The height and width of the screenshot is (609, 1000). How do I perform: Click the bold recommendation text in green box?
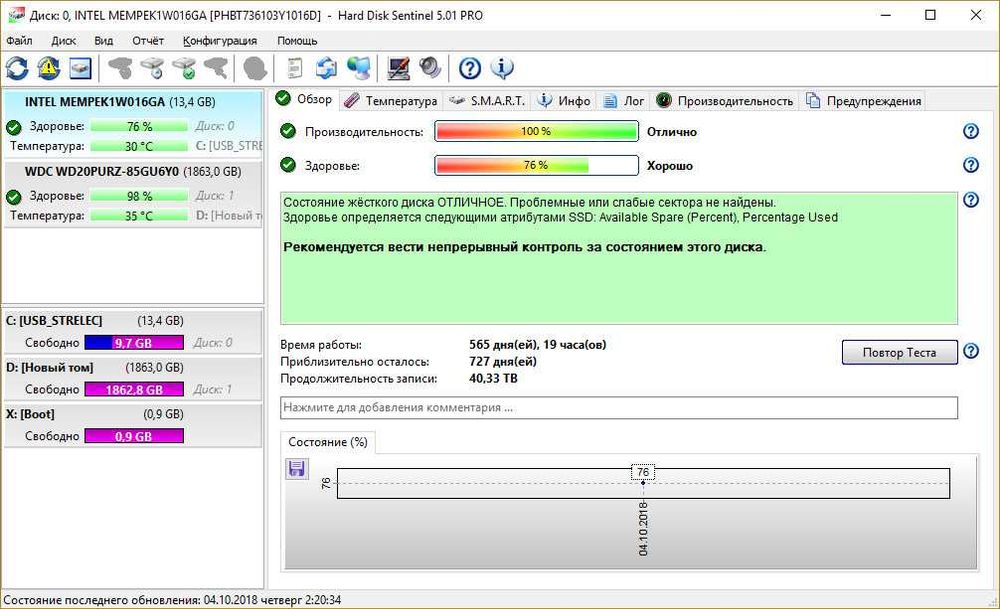click(x=524, y=247)
